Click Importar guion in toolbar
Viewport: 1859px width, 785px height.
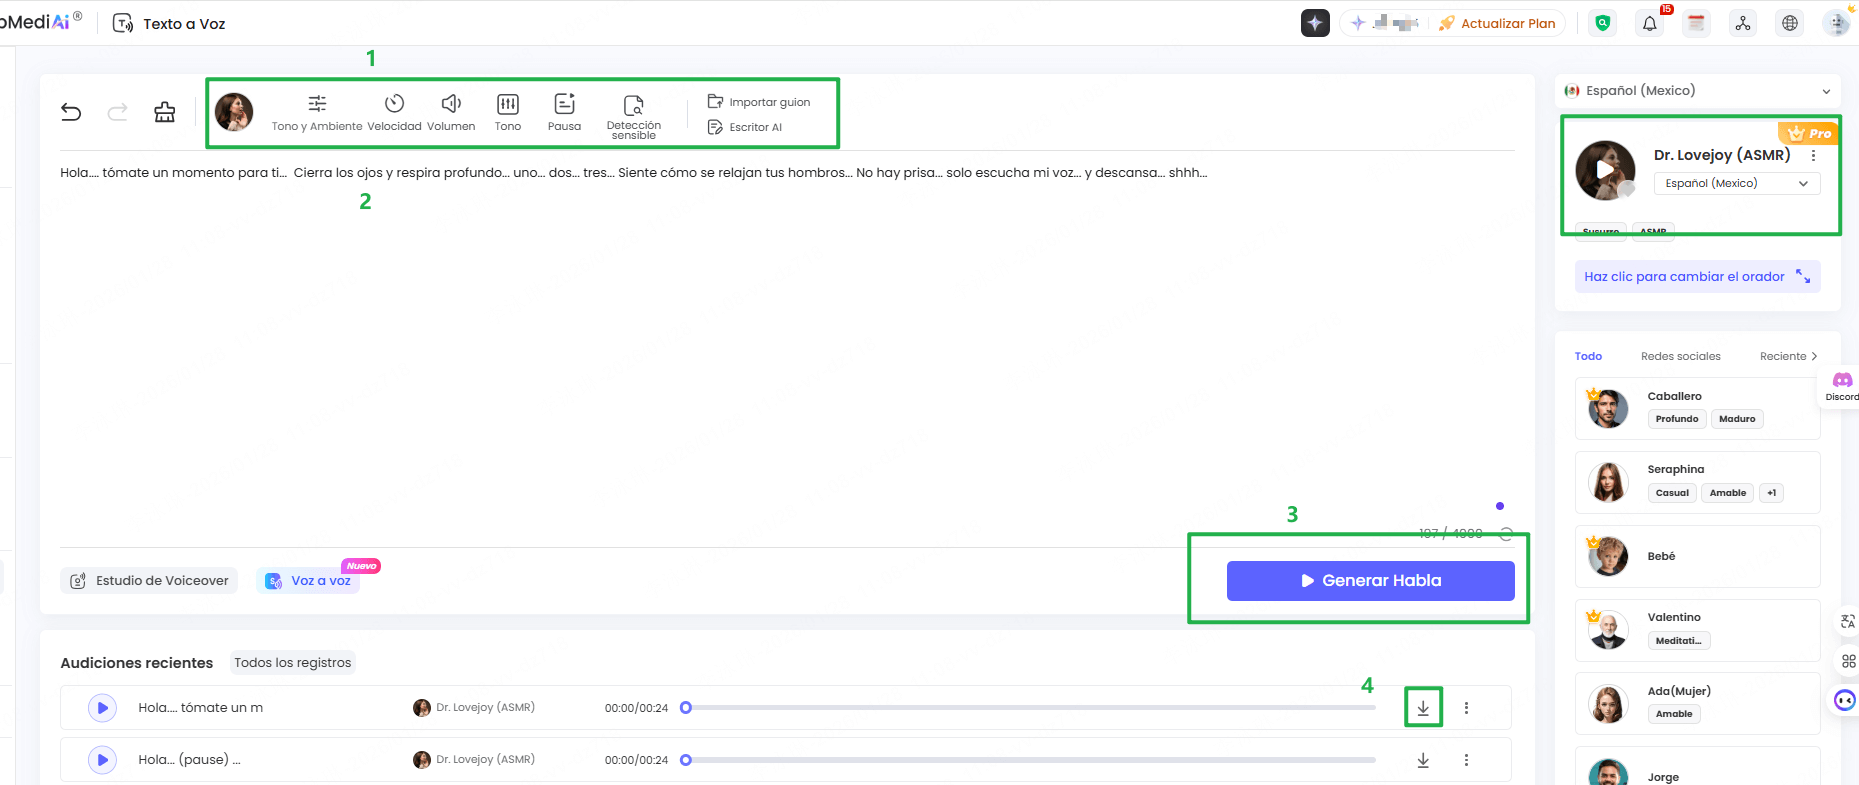pos(759,102)
